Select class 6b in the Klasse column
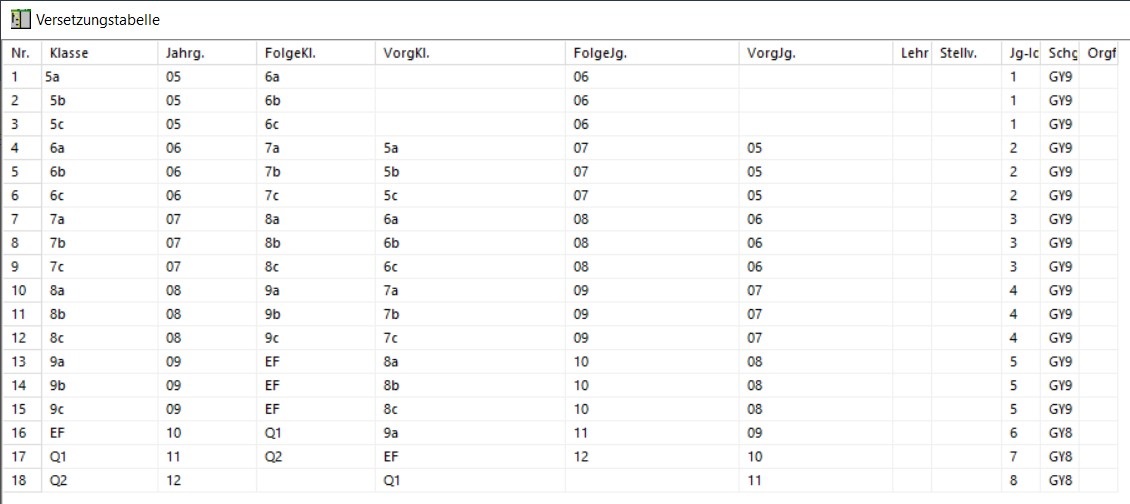The image size is (1130, 504). coord(100,172)
